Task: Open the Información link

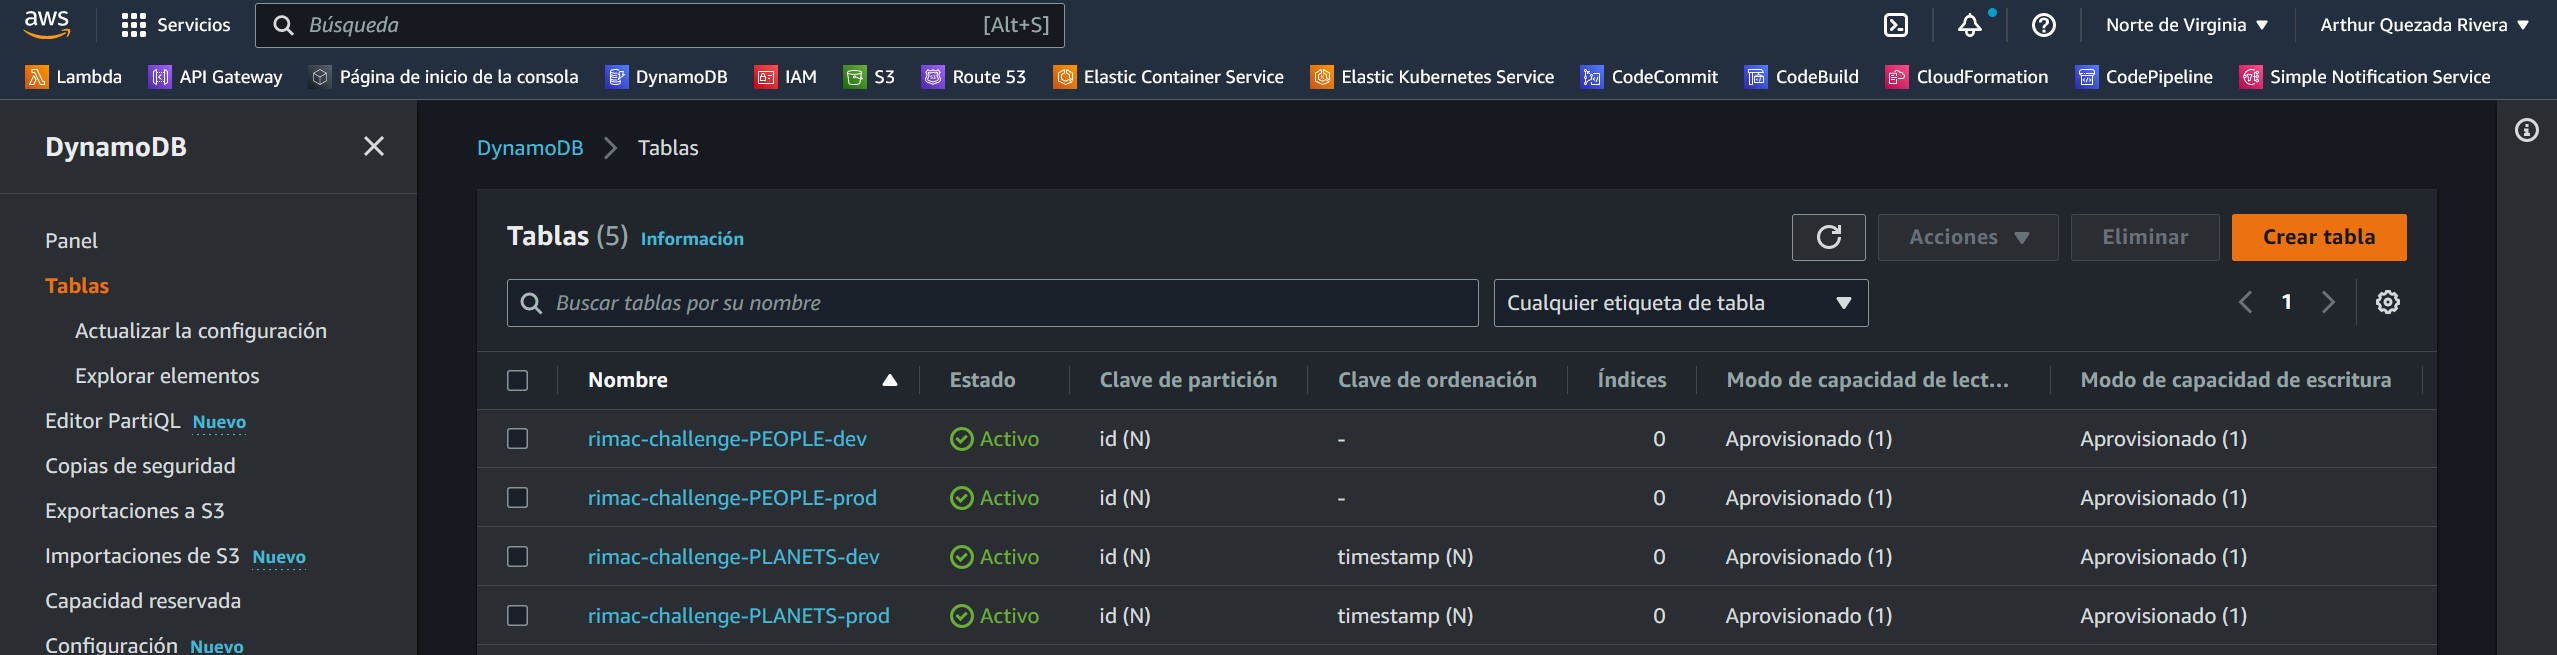Action: (x=692, y=239)
